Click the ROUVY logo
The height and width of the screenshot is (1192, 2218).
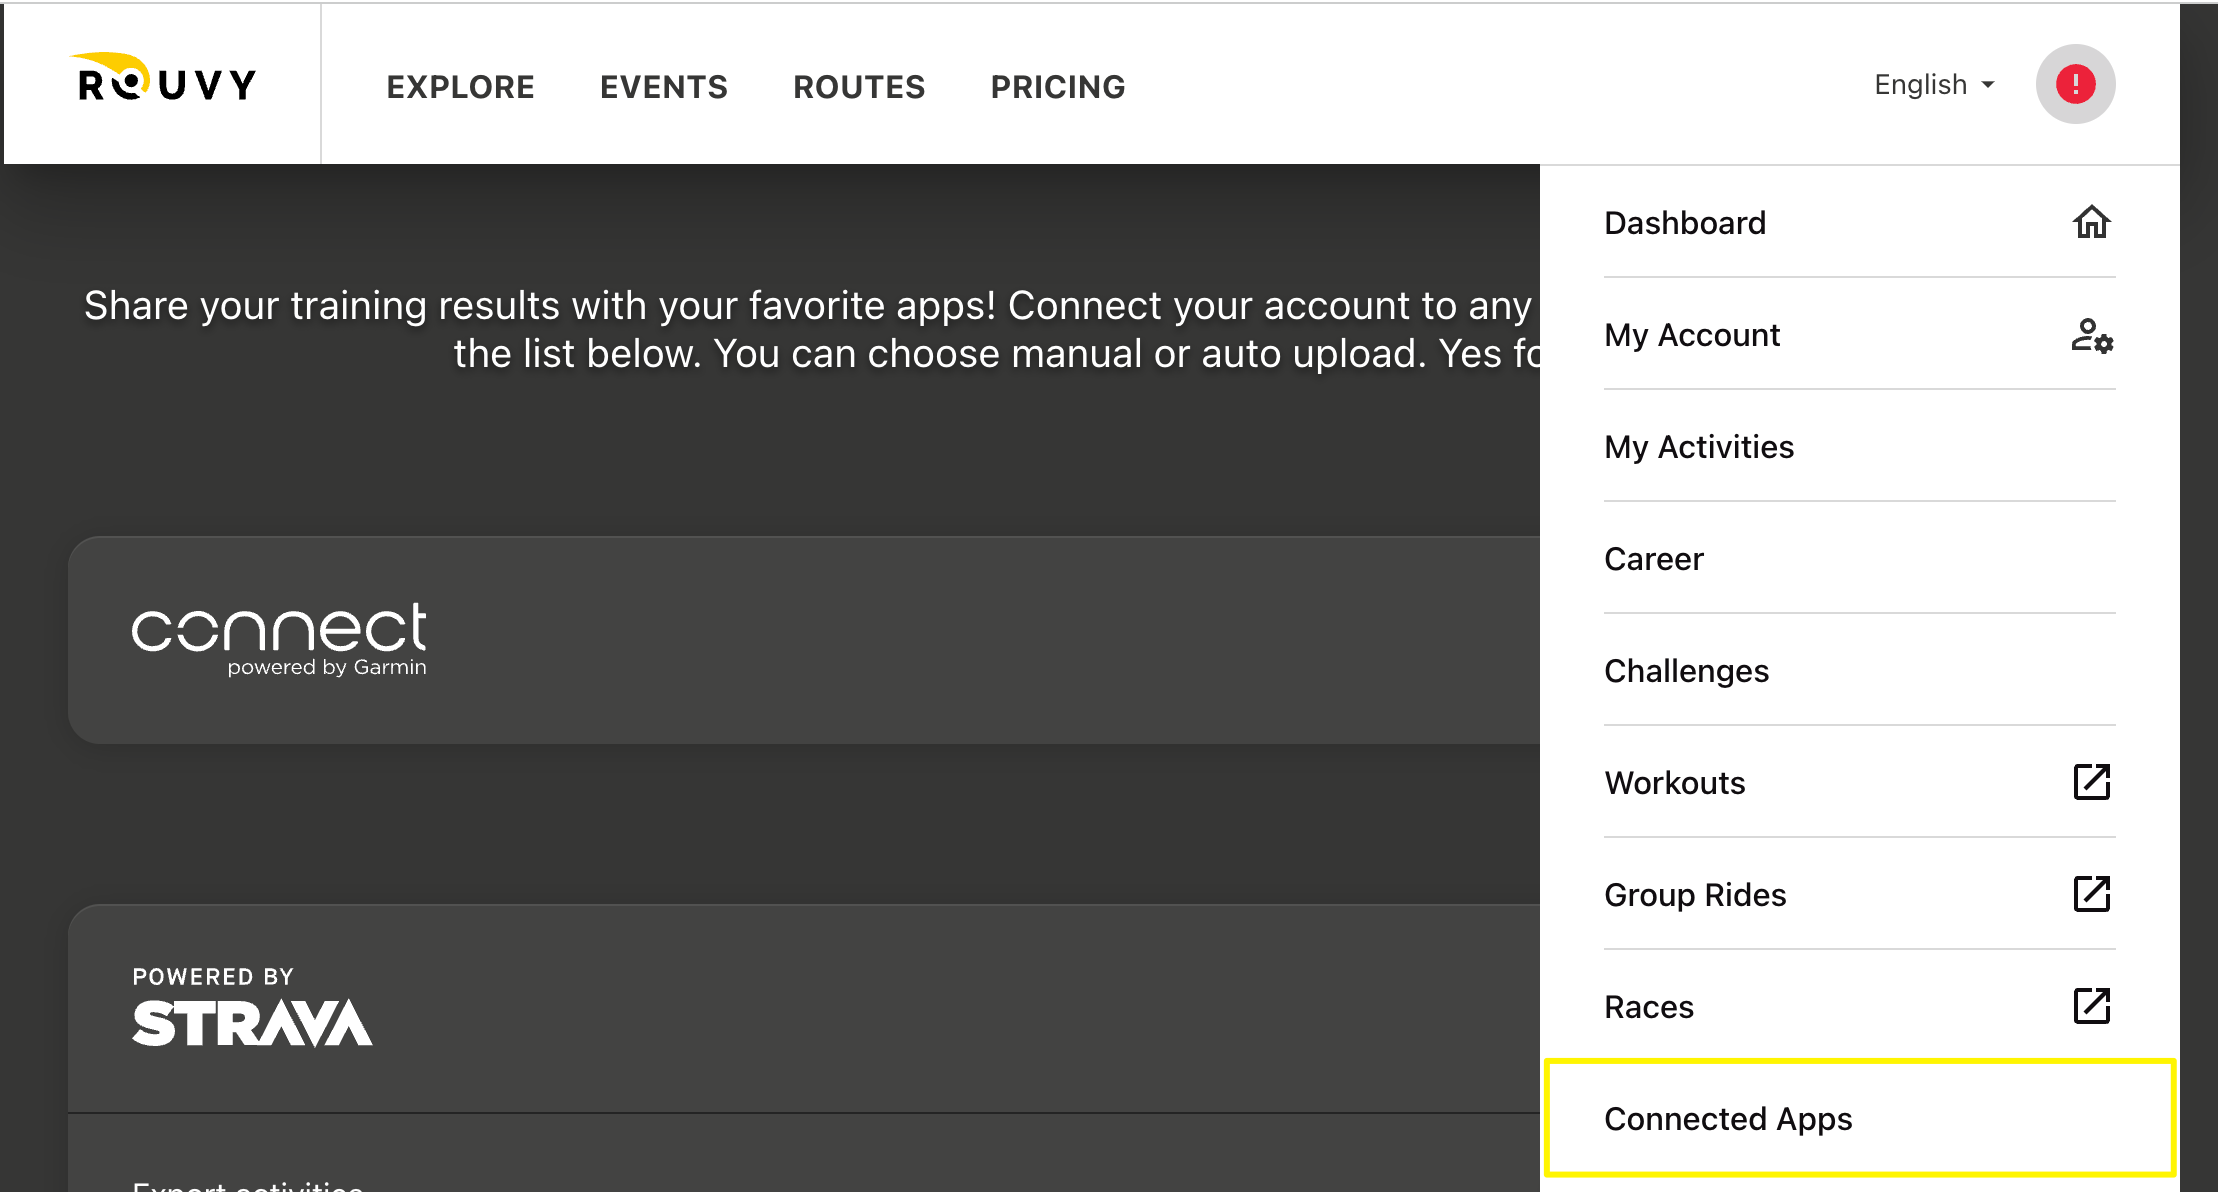[x=164, y=79]
